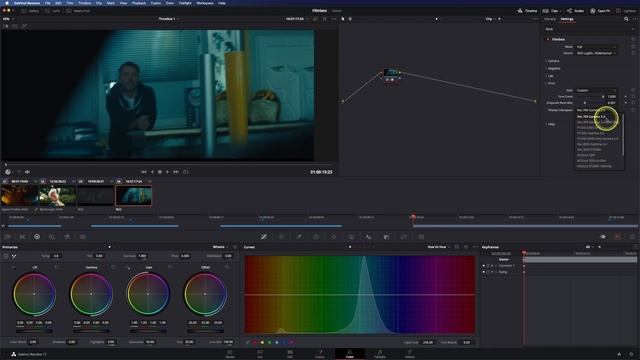Mute viewer audio speaker icon

pyautogui.click(x=27, y=172)
